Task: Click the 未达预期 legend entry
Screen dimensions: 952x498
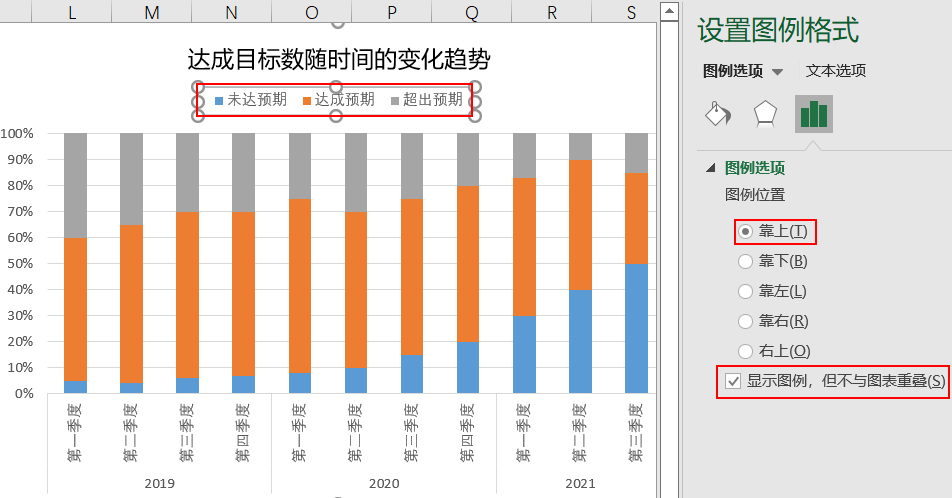Action: pos(257,100)
